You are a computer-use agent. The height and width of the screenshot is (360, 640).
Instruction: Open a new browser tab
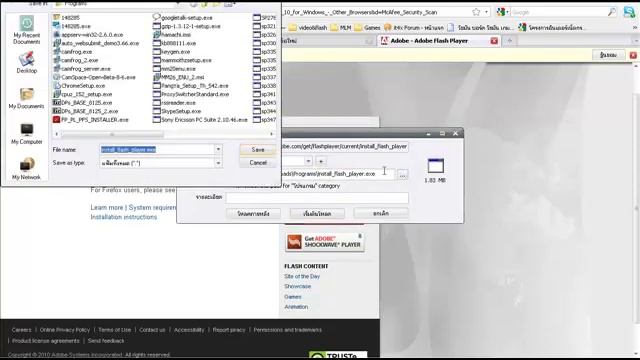(509, 41)
